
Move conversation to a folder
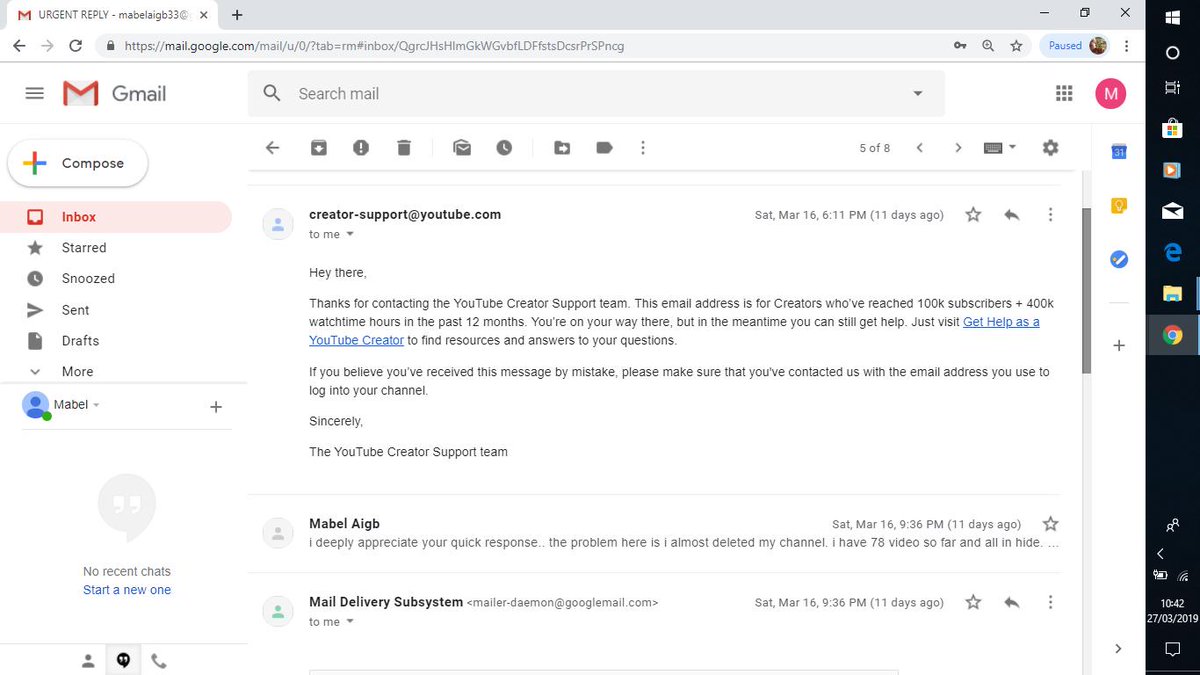point(562,147)
